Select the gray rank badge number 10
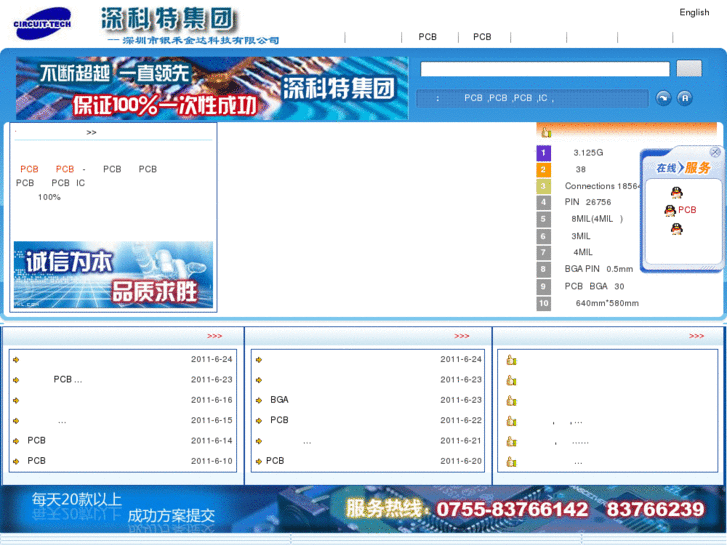The width and height of the screenshot is (727, 545). pyautogui.click(x=543, y=303)
